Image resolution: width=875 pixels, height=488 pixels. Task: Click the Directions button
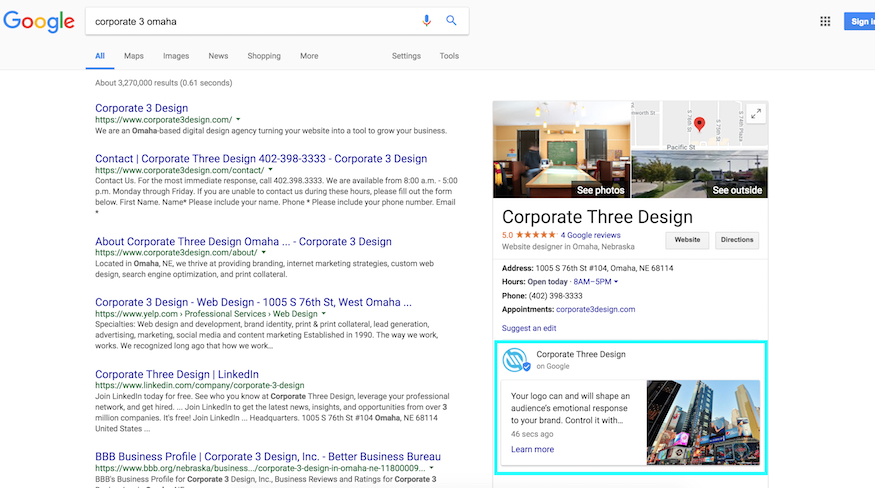[x=737, y=240]
